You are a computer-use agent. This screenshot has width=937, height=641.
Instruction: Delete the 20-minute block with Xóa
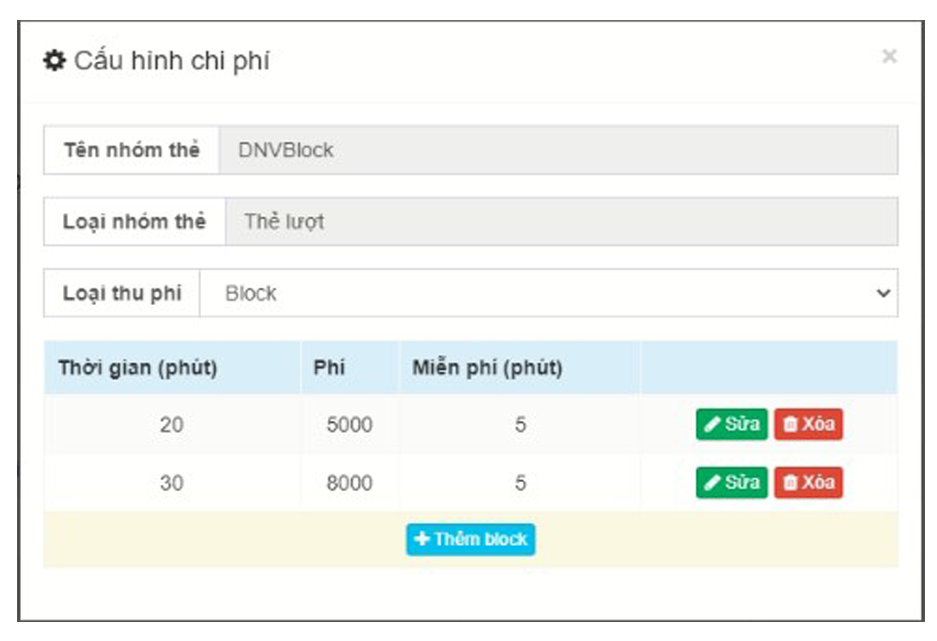[x=808, y=424]
